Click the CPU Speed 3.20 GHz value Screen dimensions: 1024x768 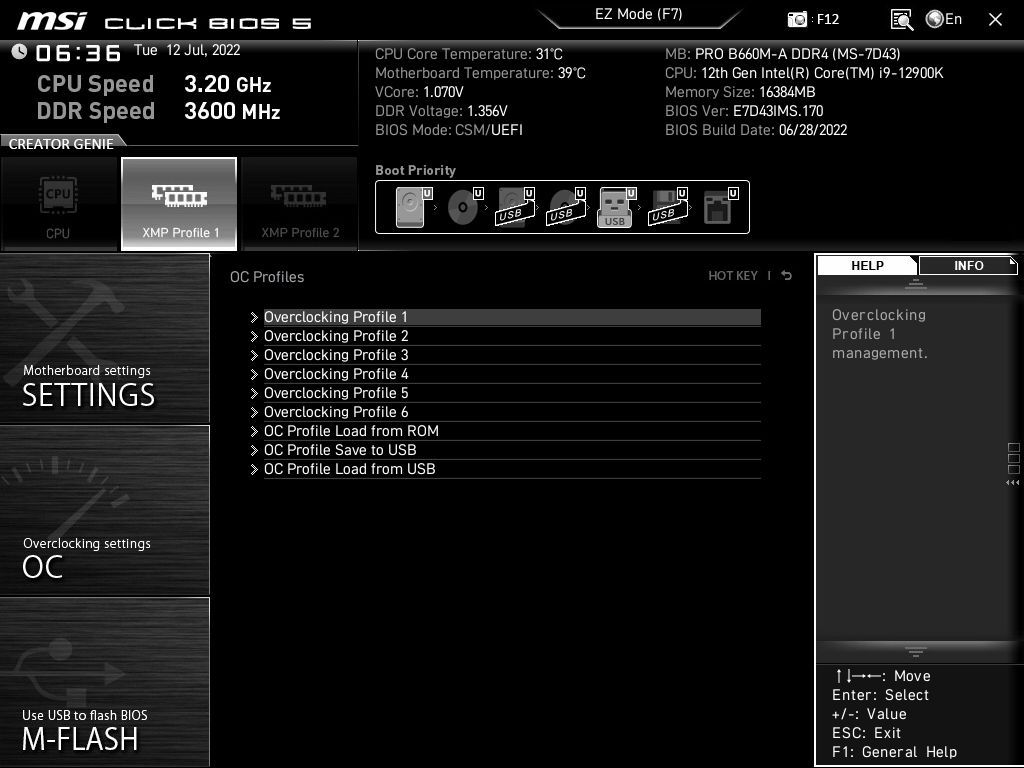pos(227,84)
